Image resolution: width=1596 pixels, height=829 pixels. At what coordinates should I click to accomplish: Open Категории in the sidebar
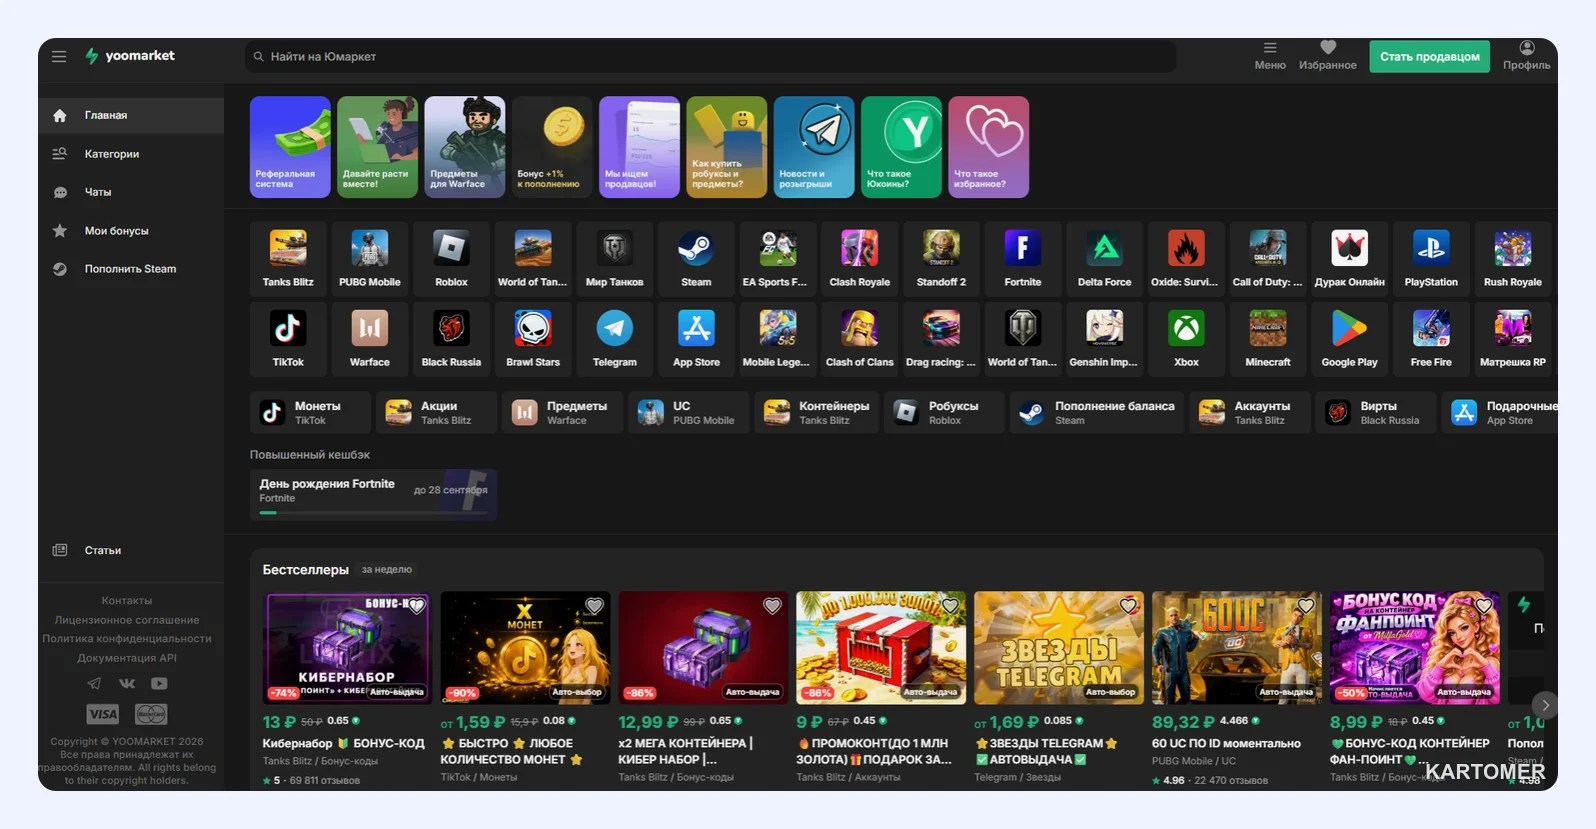131,154
